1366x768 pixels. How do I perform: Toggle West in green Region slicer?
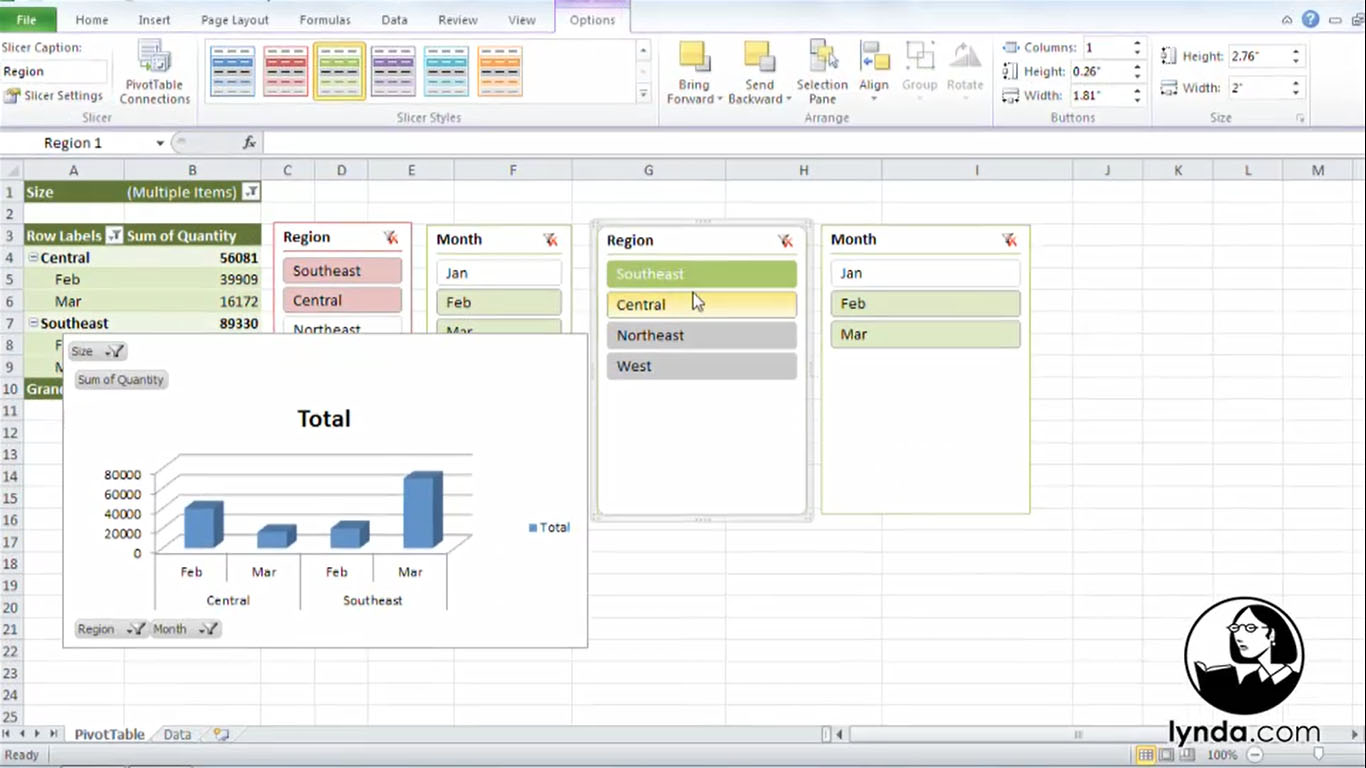tap(702, 367)
